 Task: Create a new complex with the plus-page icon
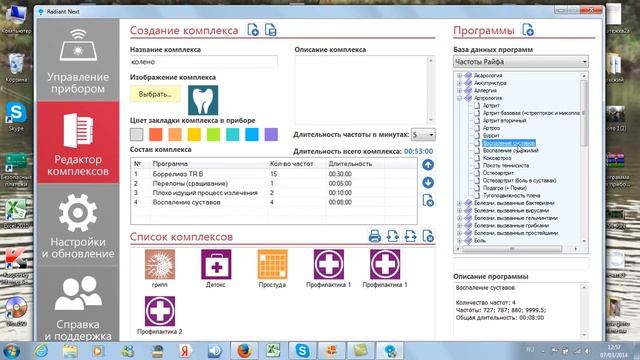click(x=253, y=30)
